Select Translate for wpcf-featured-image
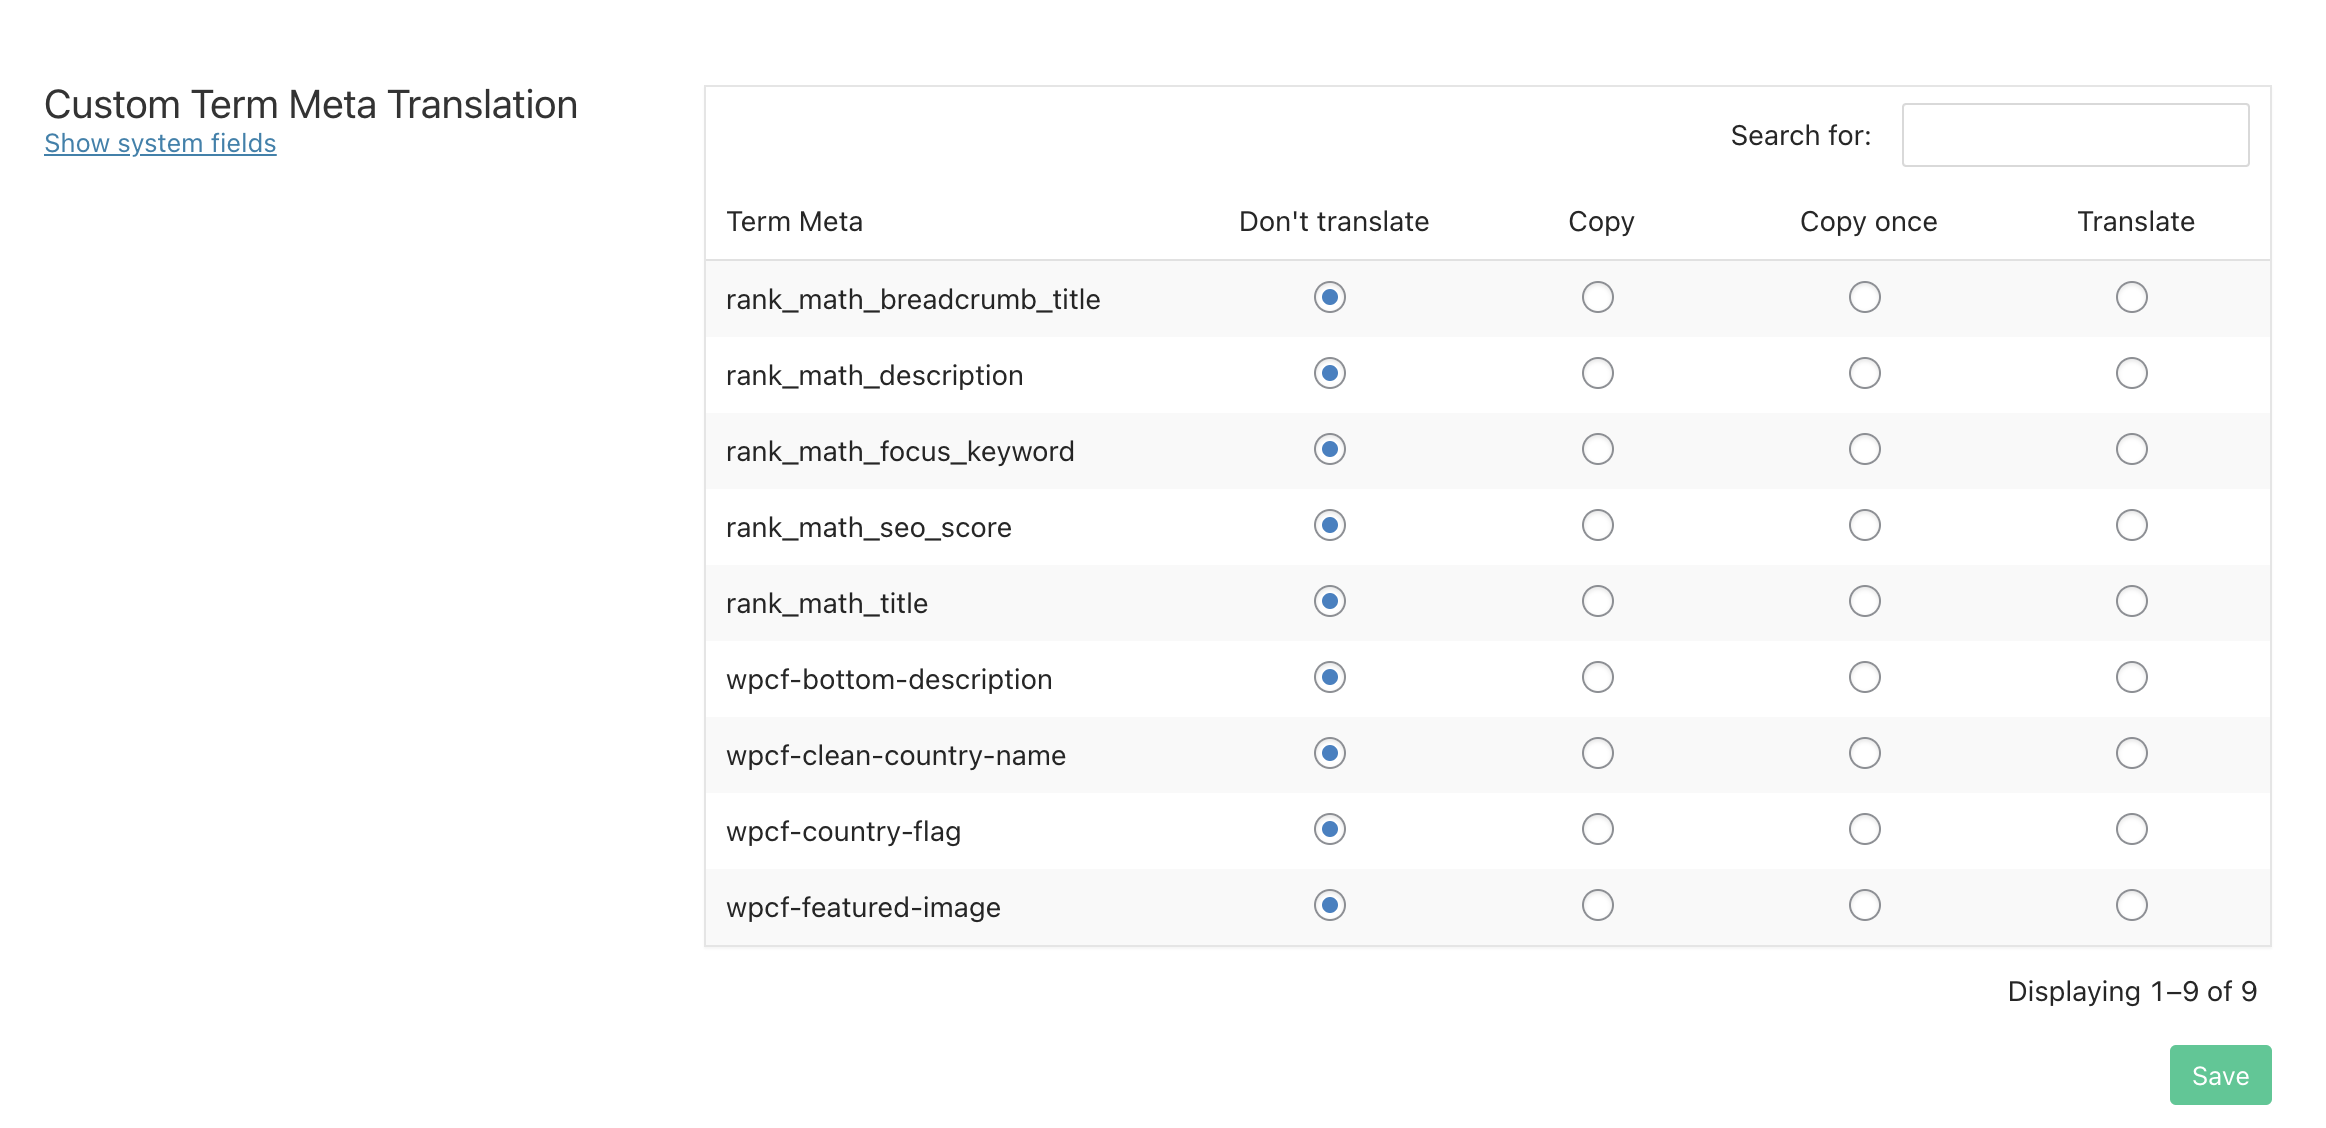 2132,905
